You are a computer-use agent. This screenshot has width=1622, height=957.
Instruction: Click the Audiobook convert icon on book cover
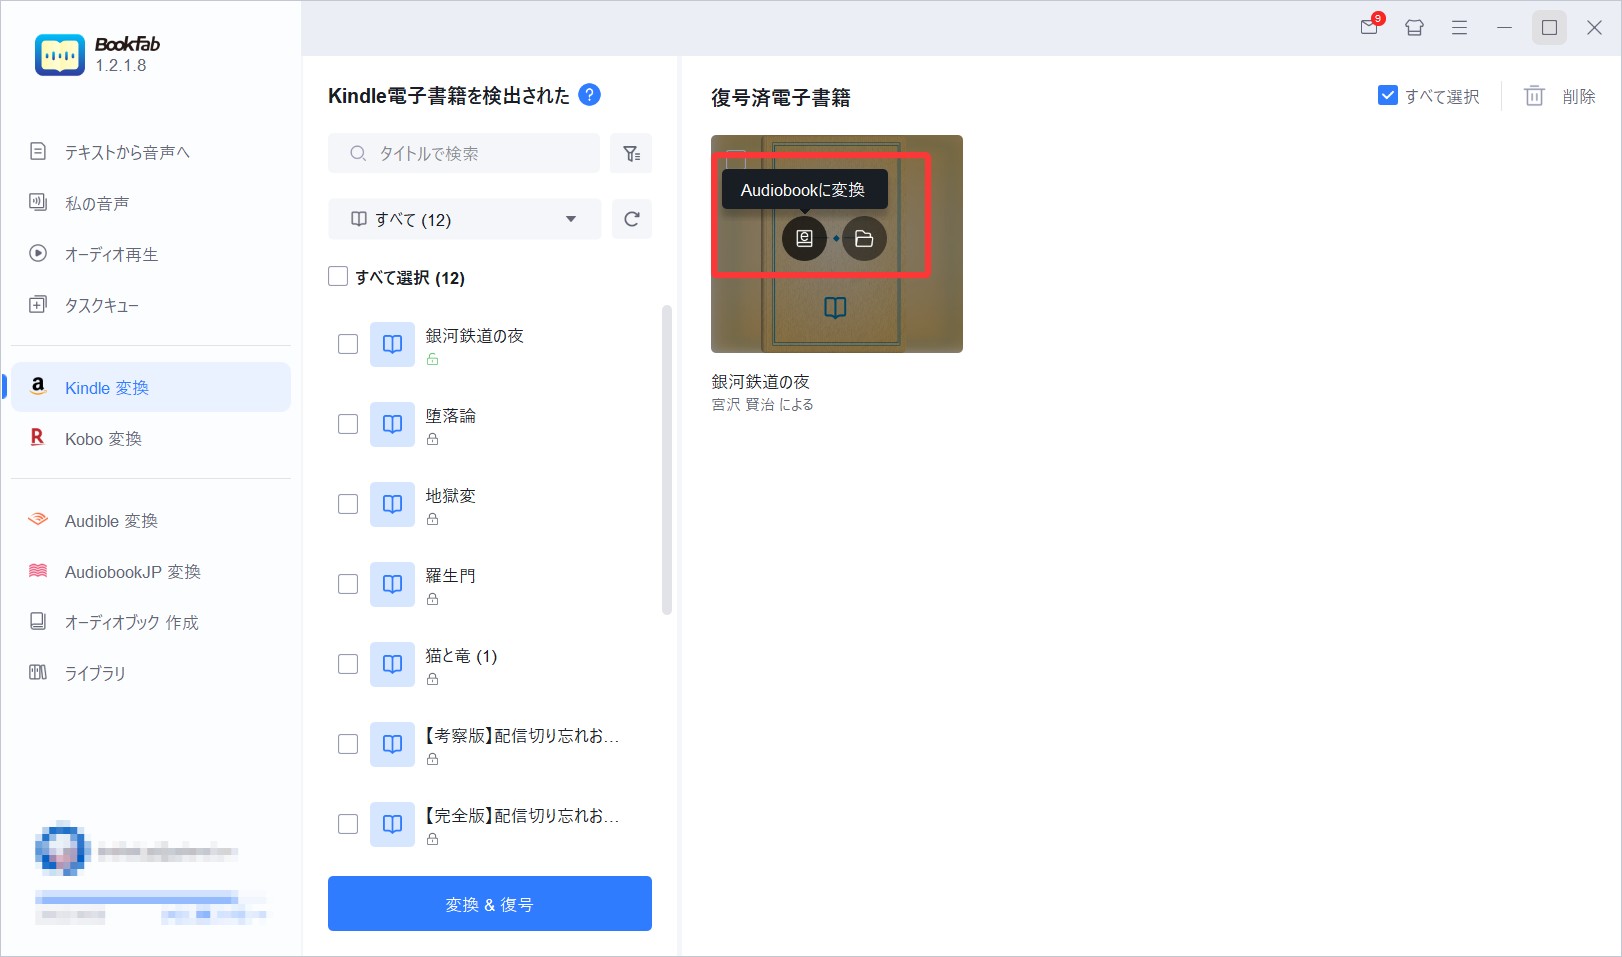(804, 239)
